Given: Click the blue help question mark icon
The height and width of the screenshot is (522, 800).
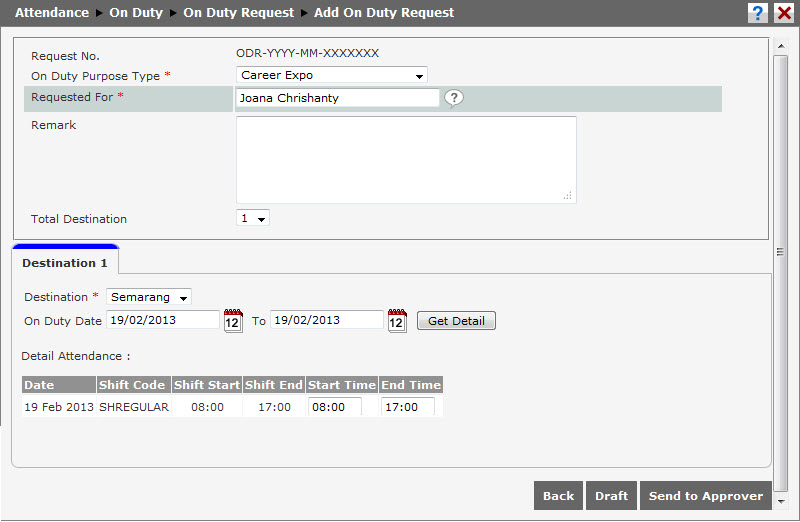Looking at the screenshot, I should pos(758,13).
